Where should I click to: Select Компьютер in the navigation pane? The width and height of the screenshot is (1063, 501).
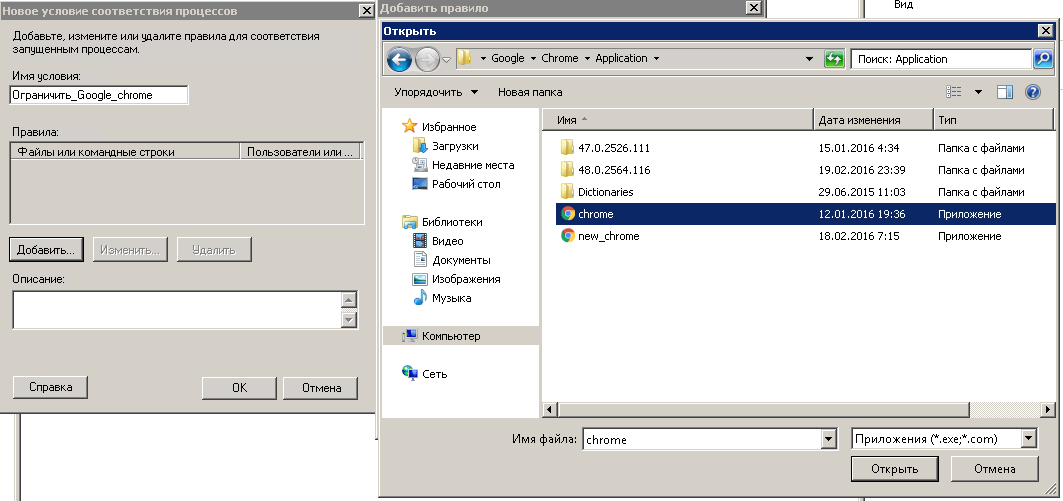[x=450, y=336]
